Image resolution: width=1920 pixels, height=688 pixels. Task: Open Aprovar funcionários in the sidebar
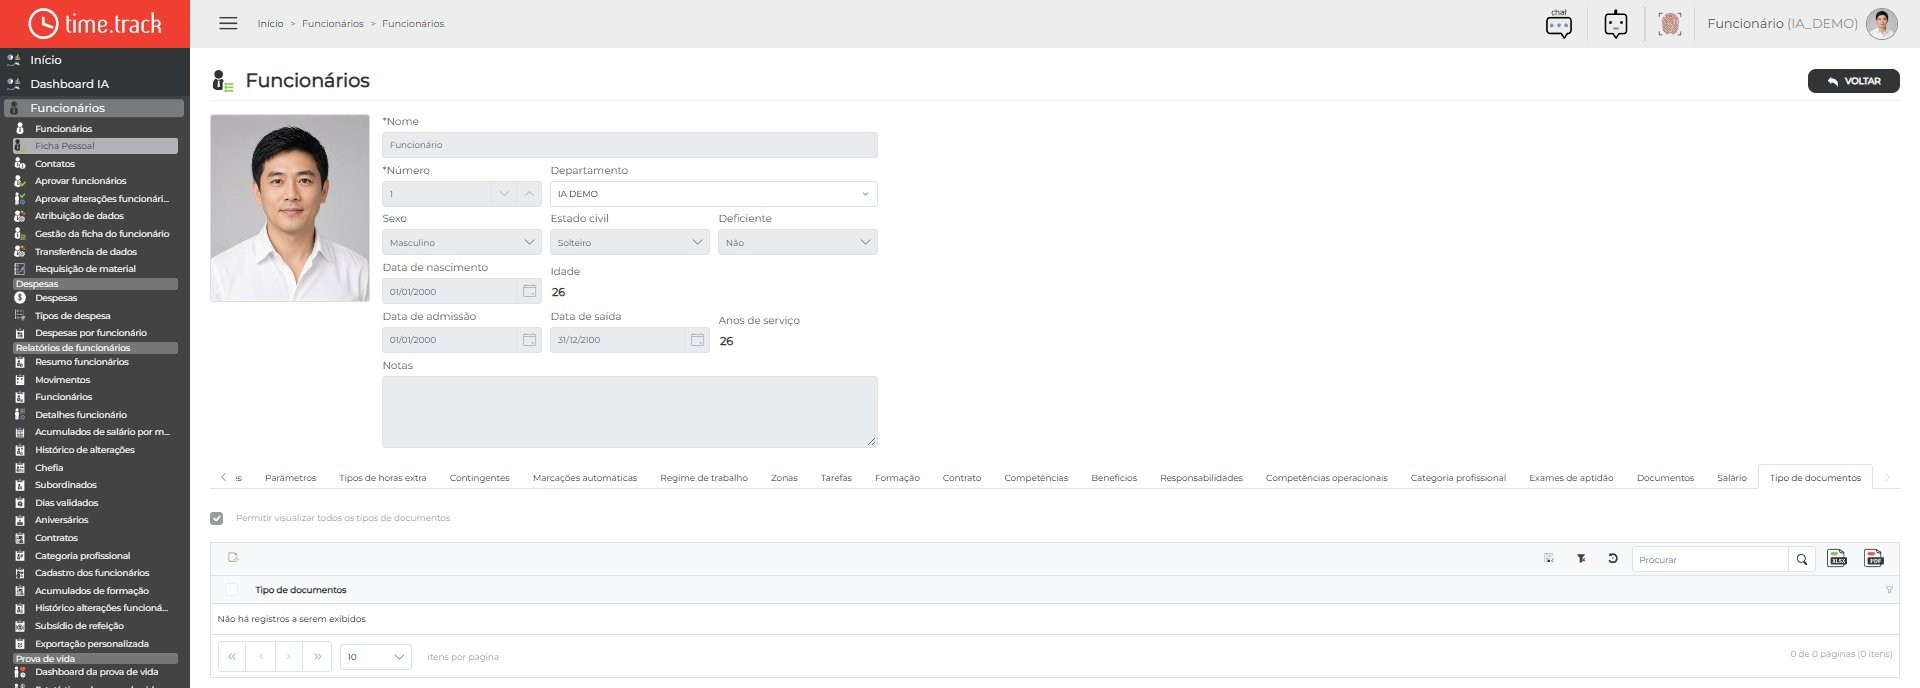(x=80, y=181)
